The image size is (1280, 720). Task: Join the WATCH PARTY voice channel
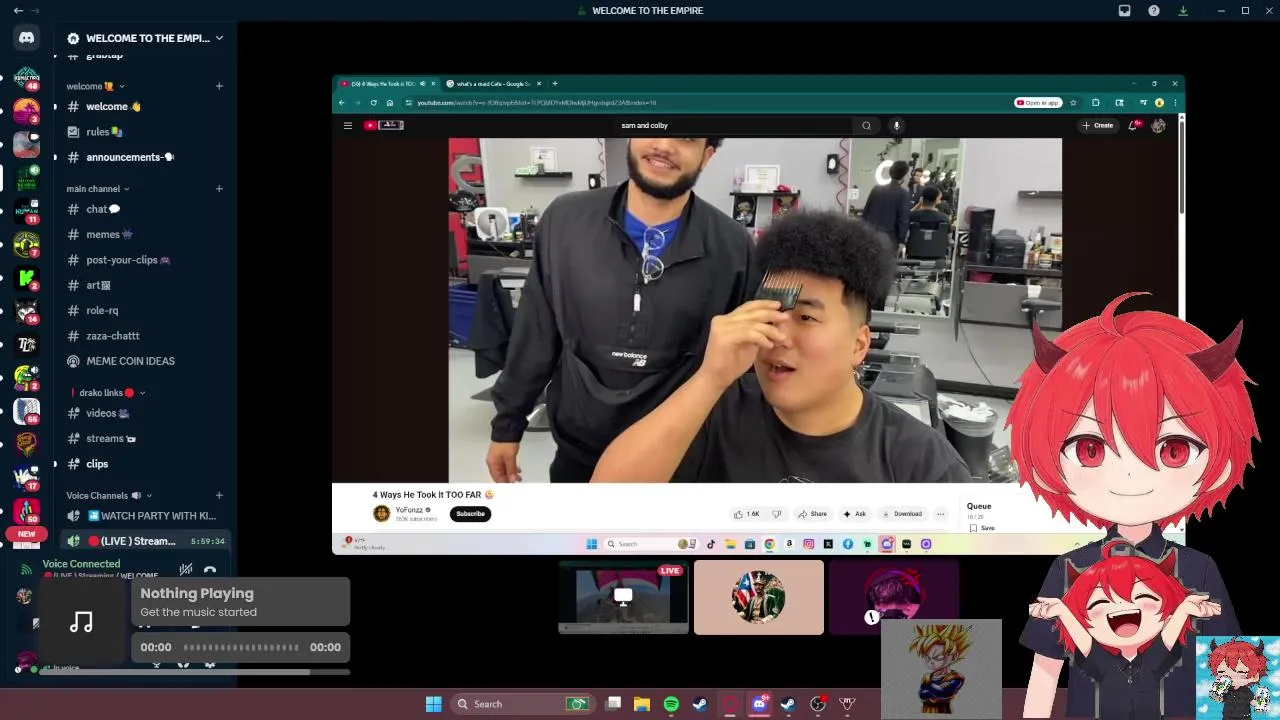pos(146,516)
